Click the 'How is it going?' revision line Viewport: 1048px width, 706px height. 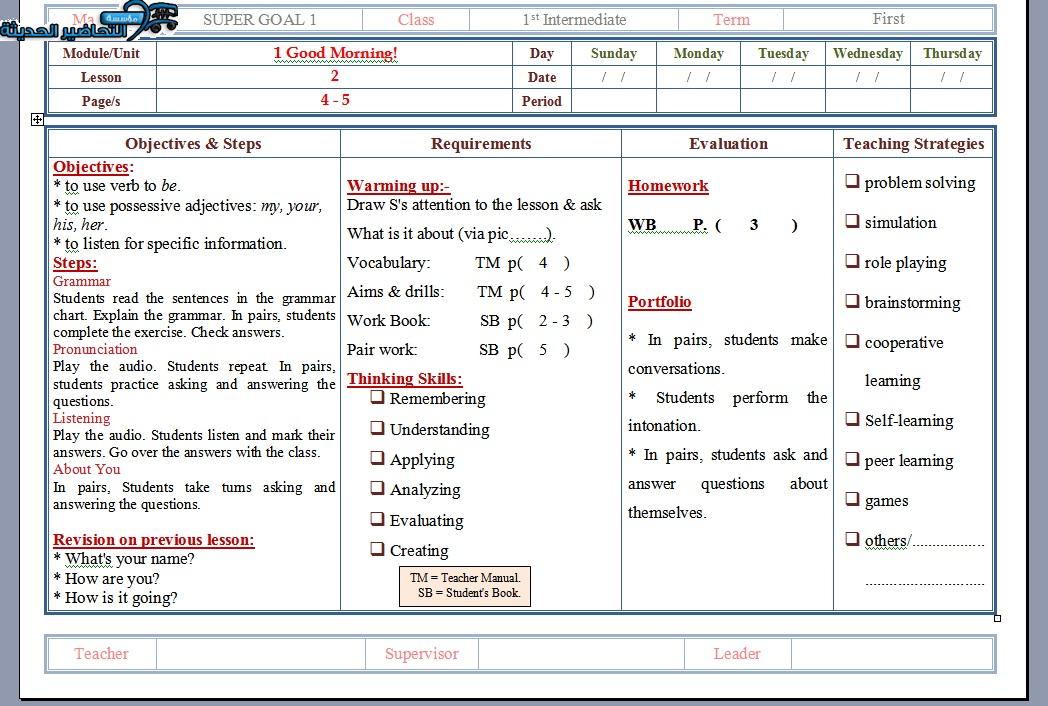115,598
